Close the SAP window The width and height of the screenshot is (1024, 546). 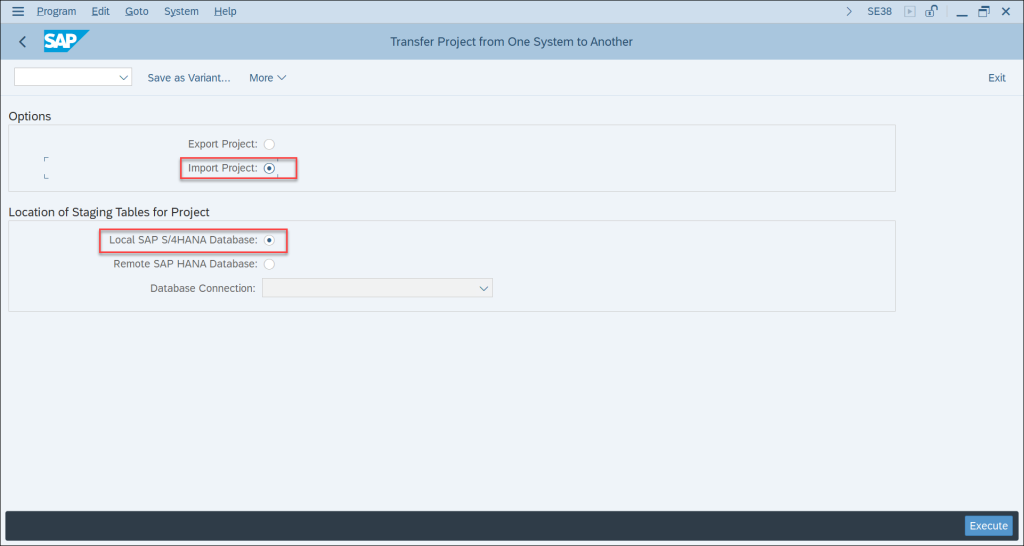pos(1006,11)
